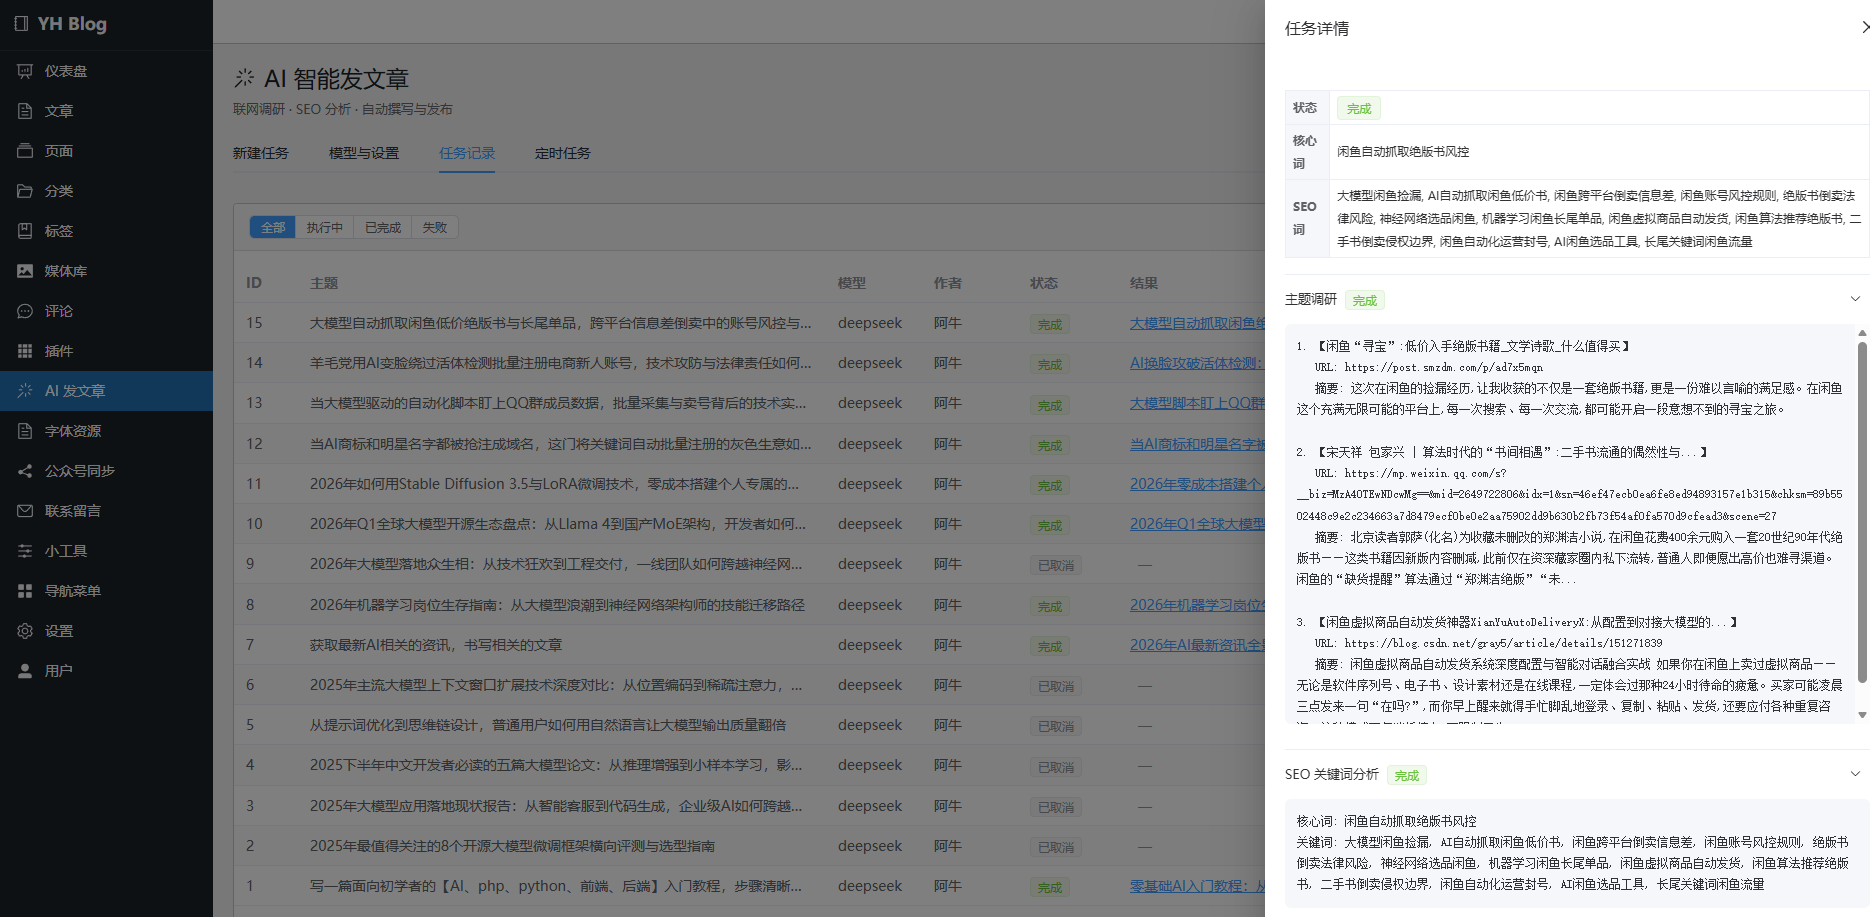Click the 页面 page icon in sidebar
Viewport: 1870px width, 917px height.
(25, 151)
